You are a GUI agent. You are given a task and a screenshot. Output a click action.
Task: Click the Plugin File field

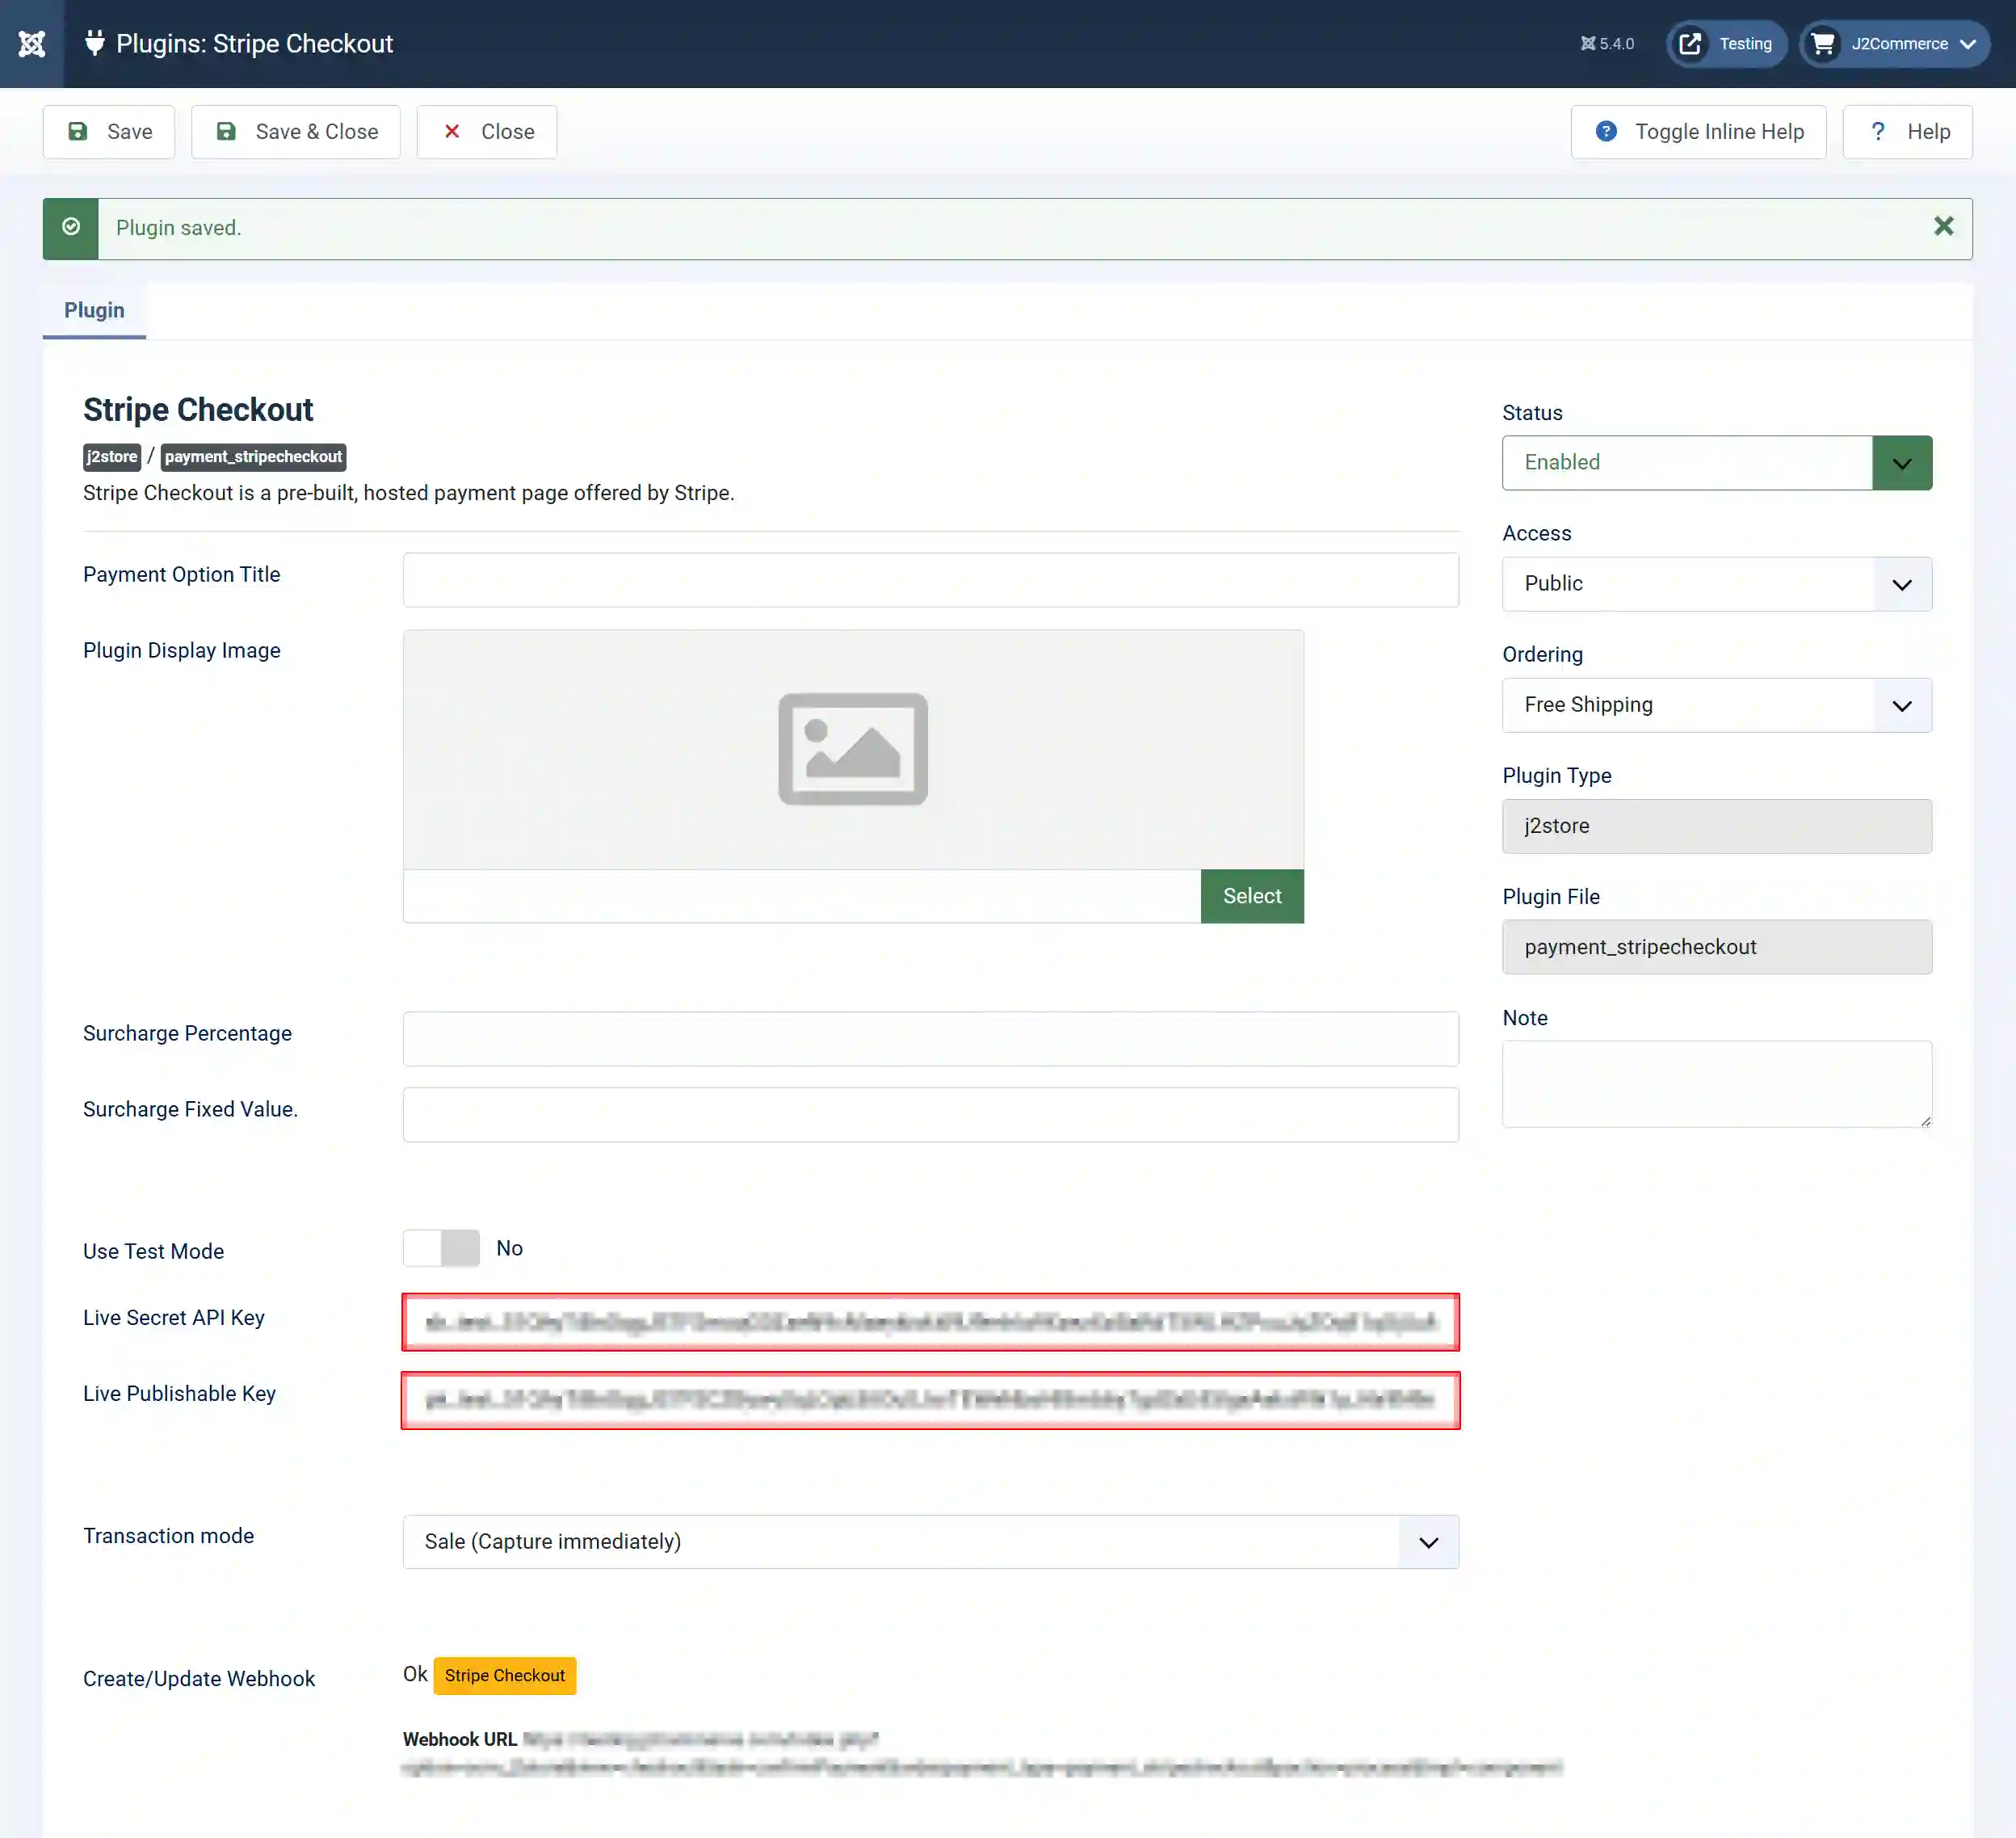(1717, 947)
